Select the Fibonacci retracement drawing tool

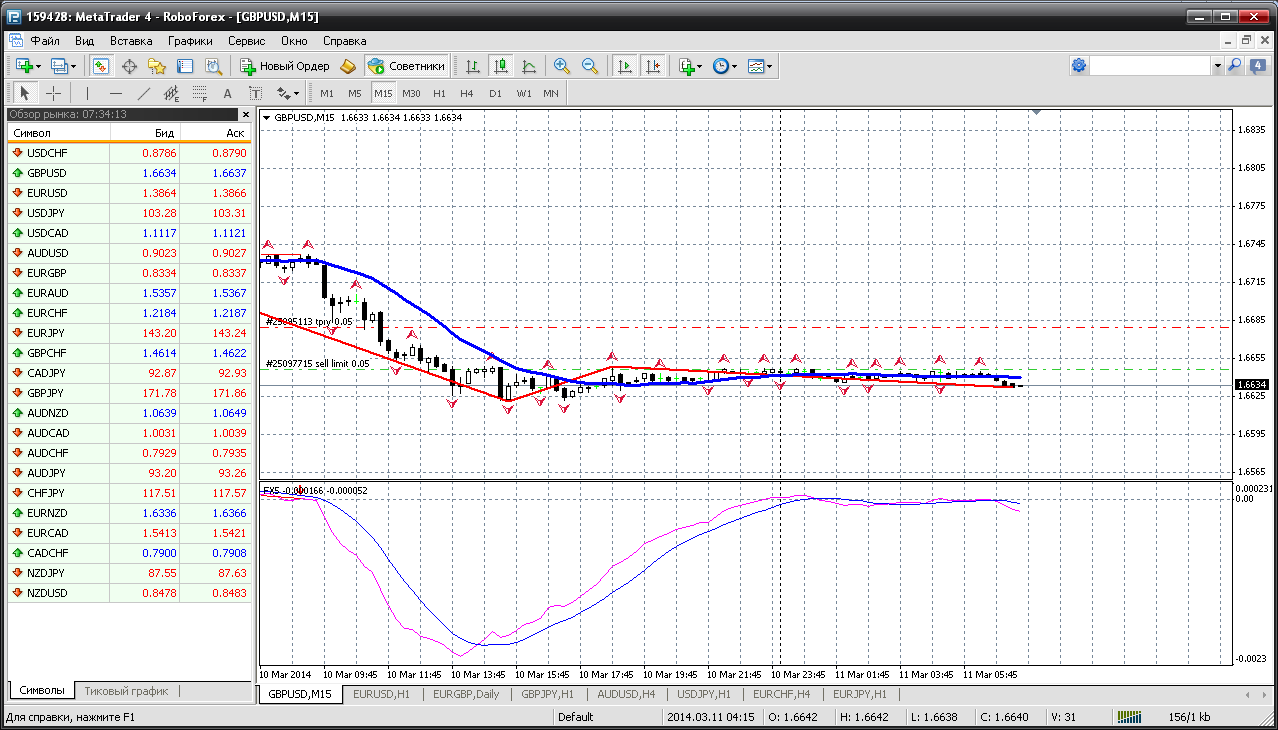(x=200, y=93)
